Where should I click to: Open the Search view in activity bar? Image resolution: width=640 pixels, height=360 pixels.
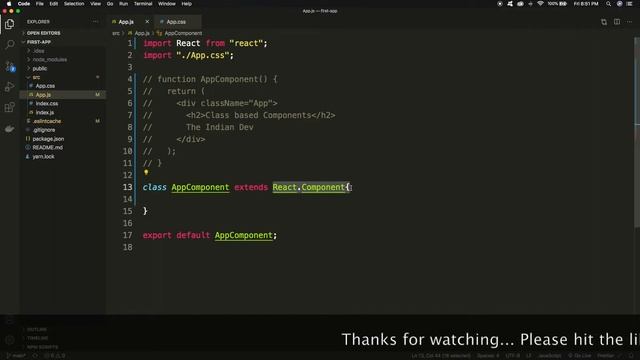click(x=9, y=44)
